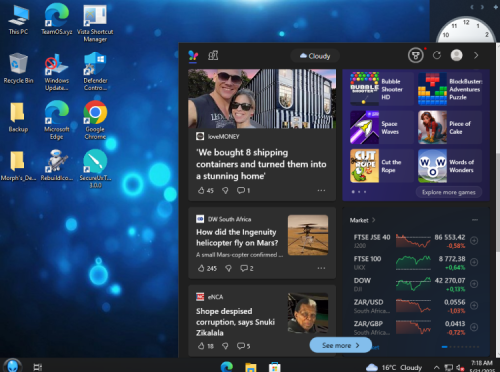500x372 pixels.
Task: Click Explore more games link
Action: [x=449, y=192]
